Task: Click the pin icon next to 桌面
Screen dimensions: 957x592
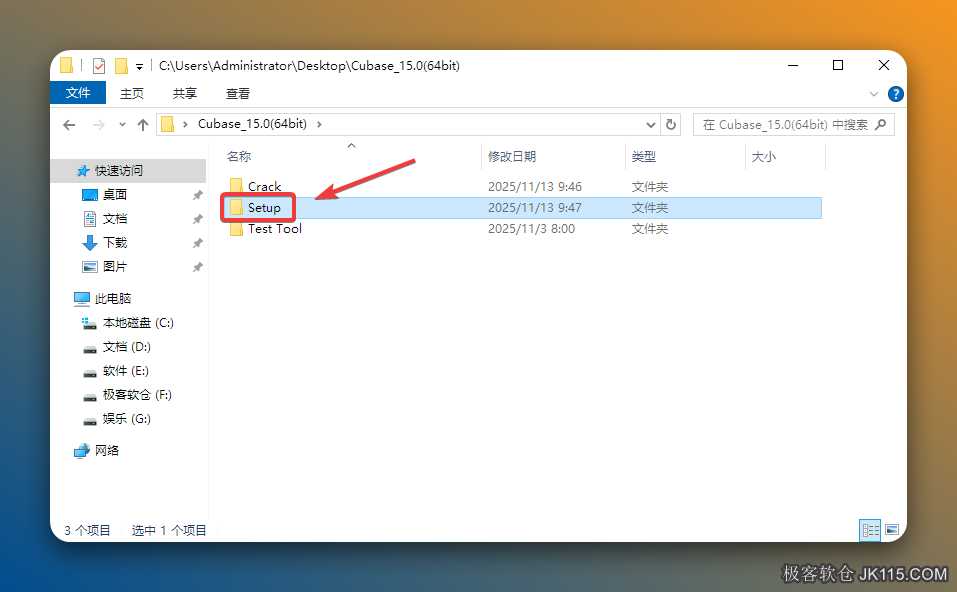Action: pos(197,195)
